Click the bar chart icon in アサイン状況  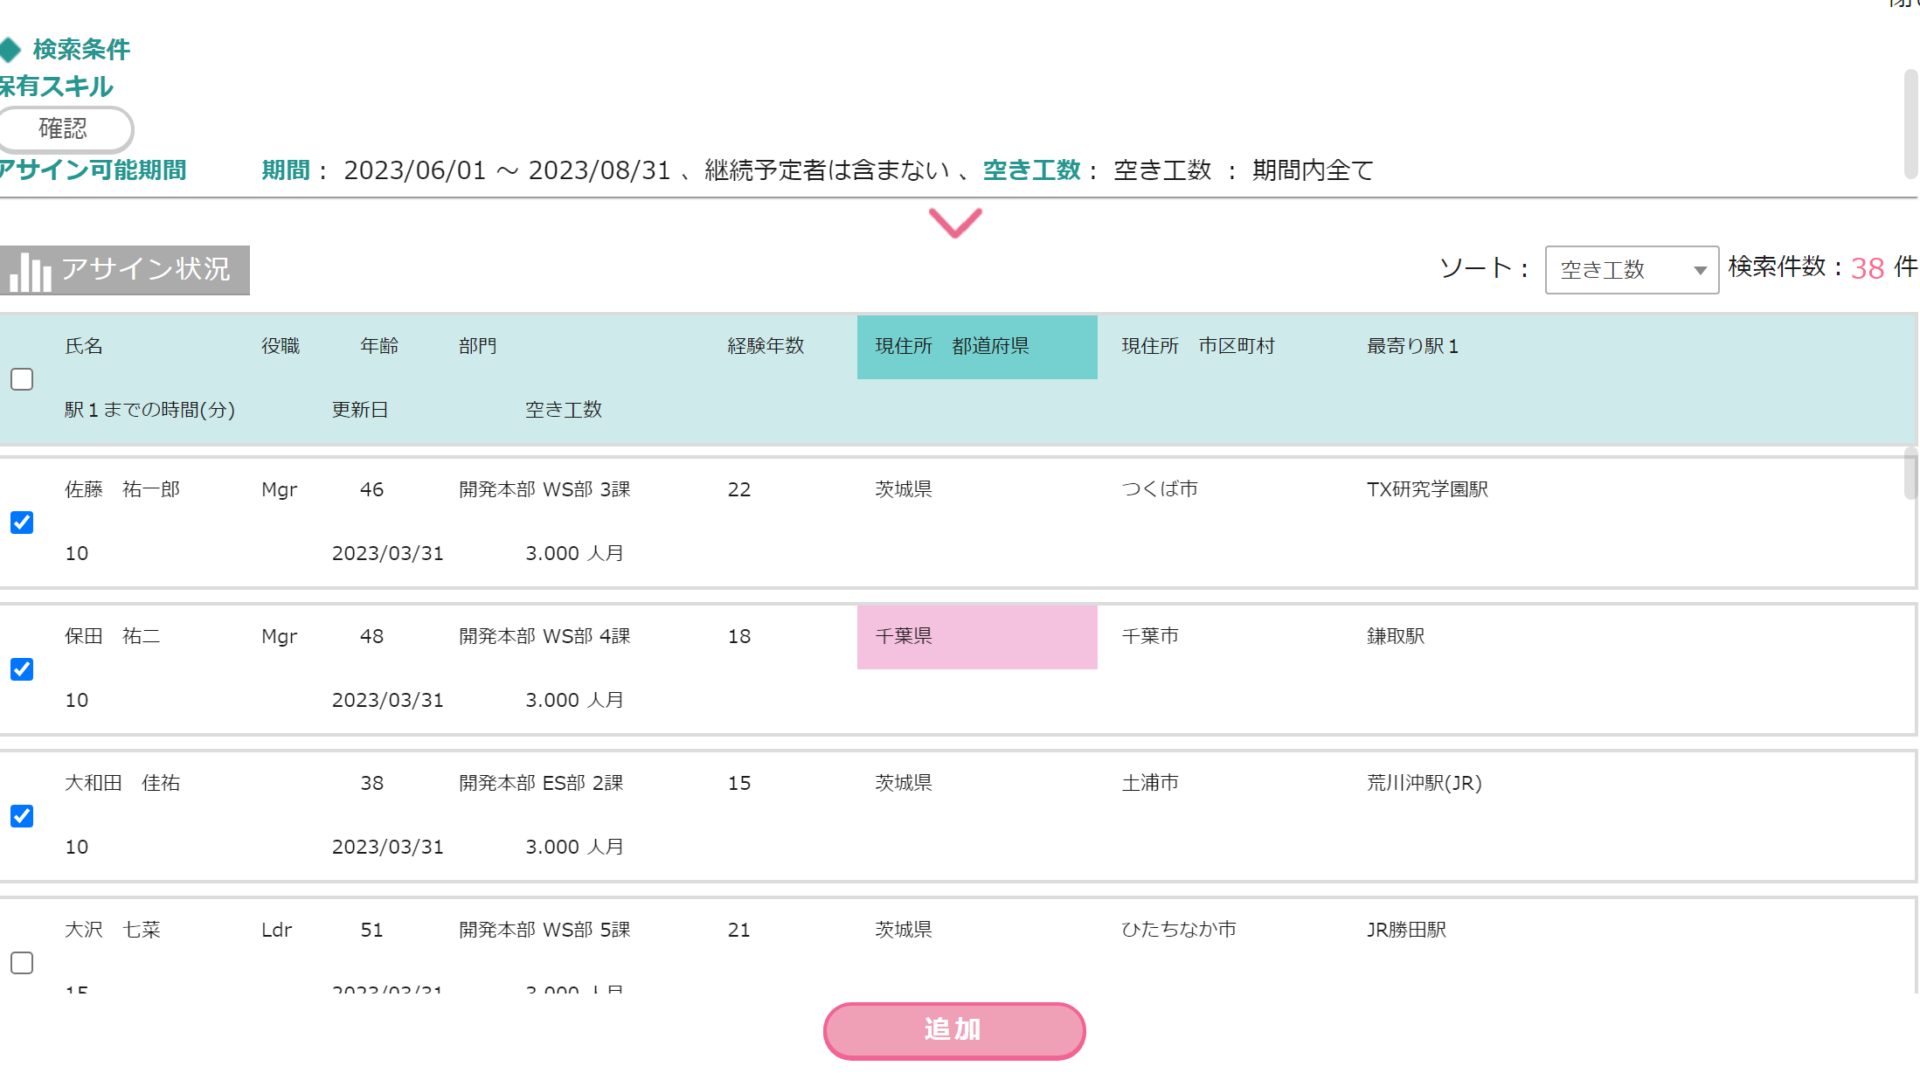coord(30,271)
